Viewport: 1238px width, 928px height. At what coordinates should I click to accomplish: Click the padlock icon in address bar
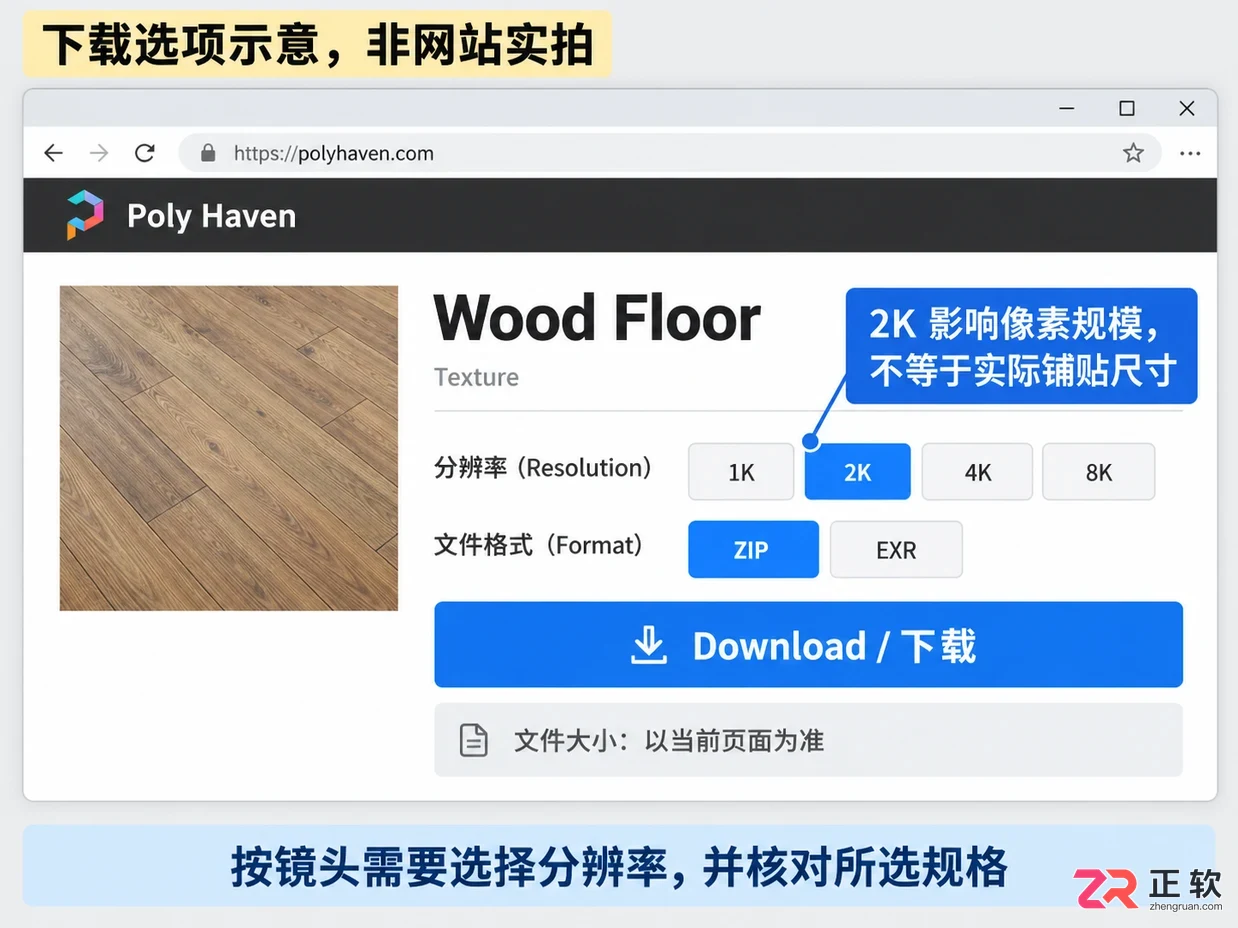[208, 153]
